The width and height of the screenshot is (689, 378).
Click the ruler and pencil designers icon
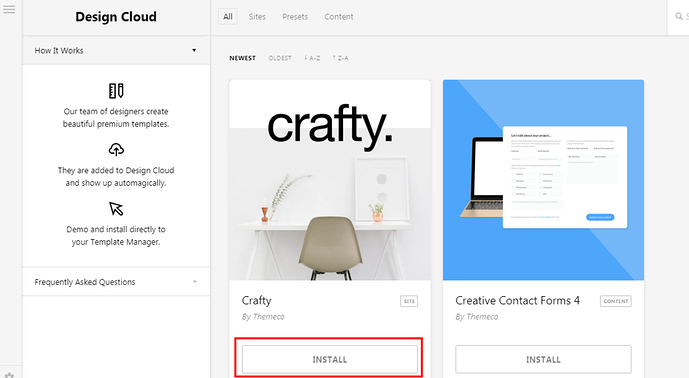pyautogui.click(x=116, y=91)
